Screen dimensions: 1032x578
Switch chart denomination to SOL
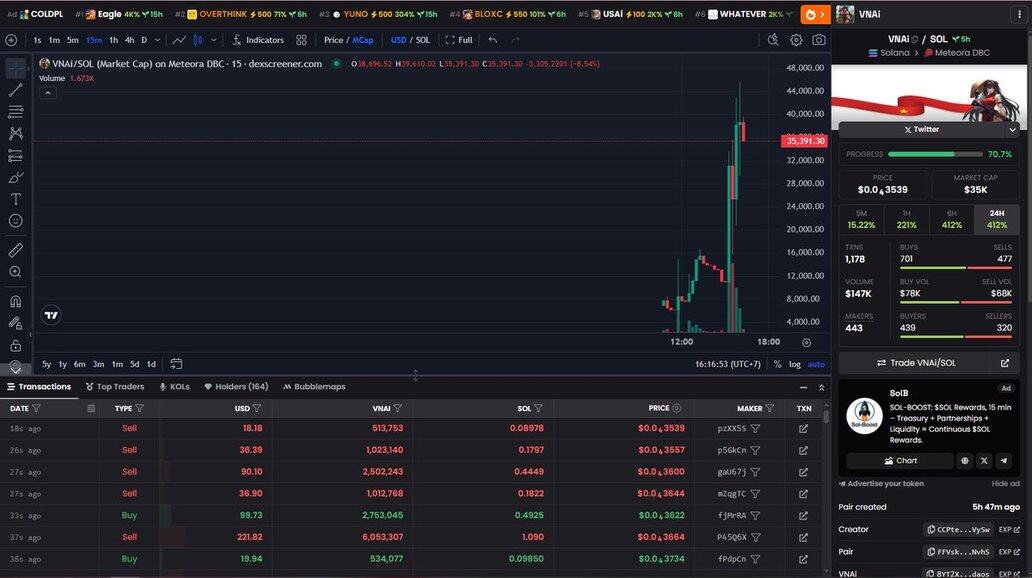423,40
